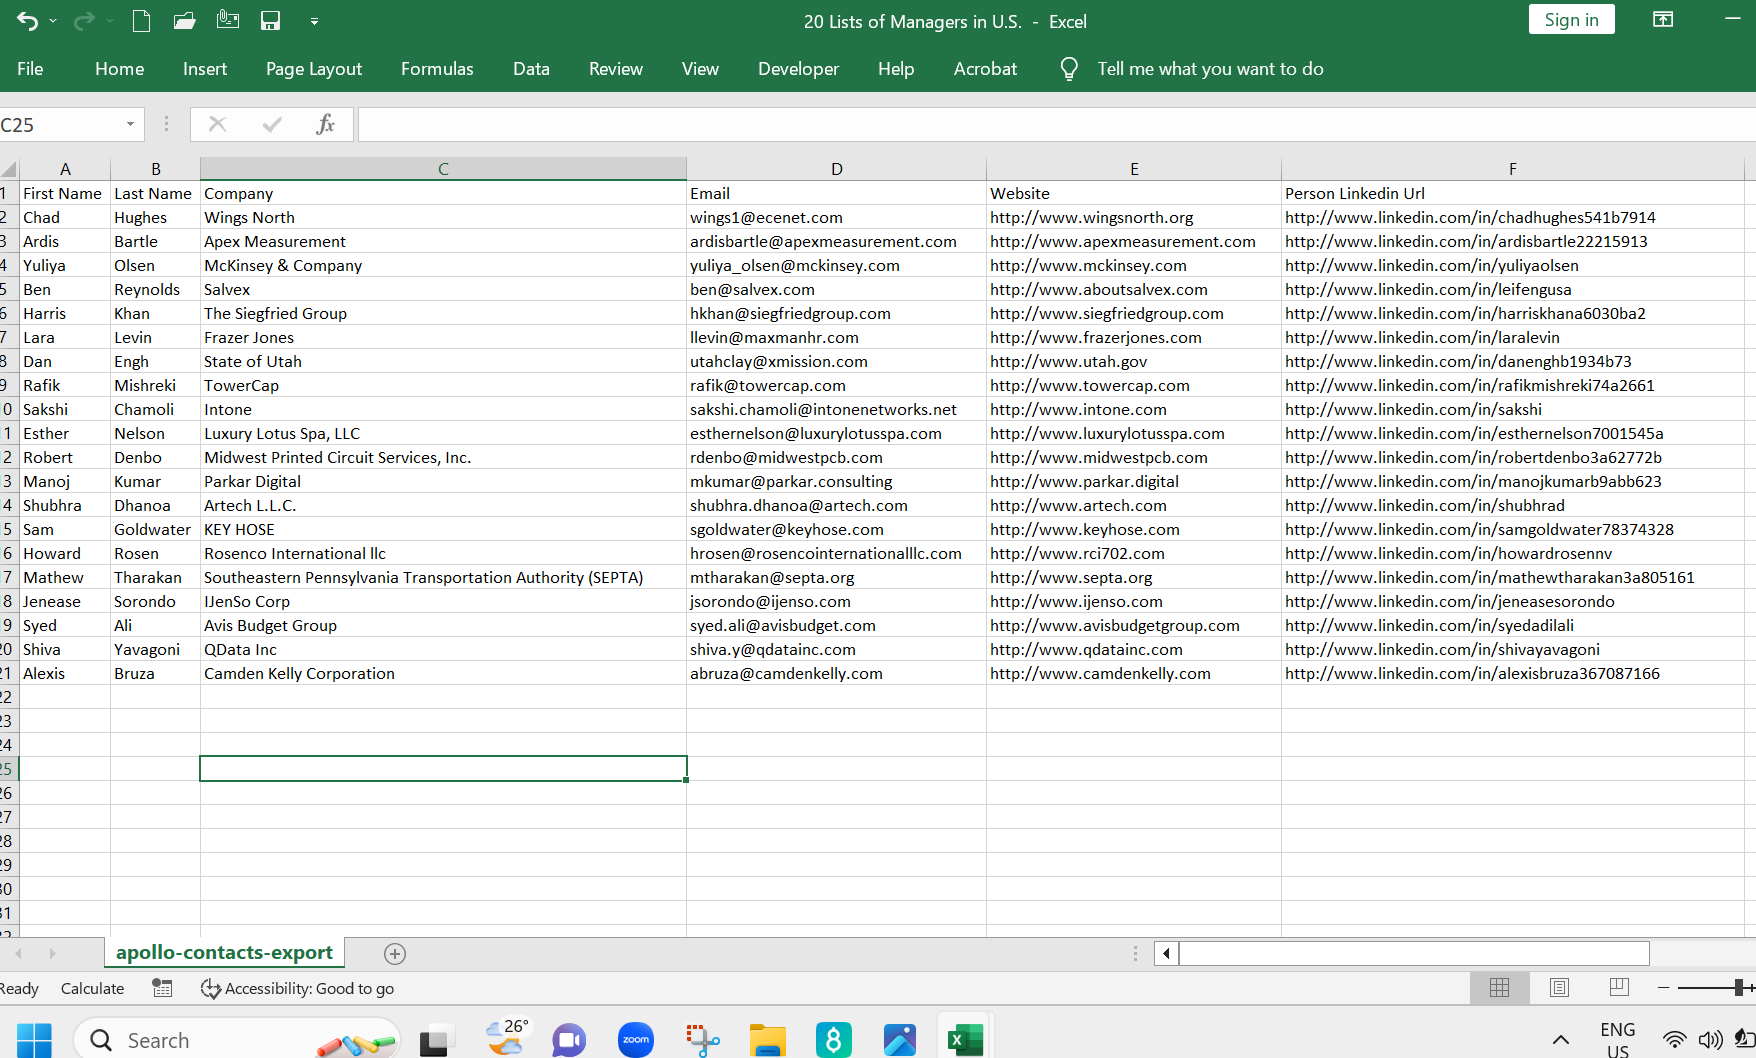Expand the Name Box dropdown arrow
Viewport: 1756px width, 1058px height.
point(130,124)
